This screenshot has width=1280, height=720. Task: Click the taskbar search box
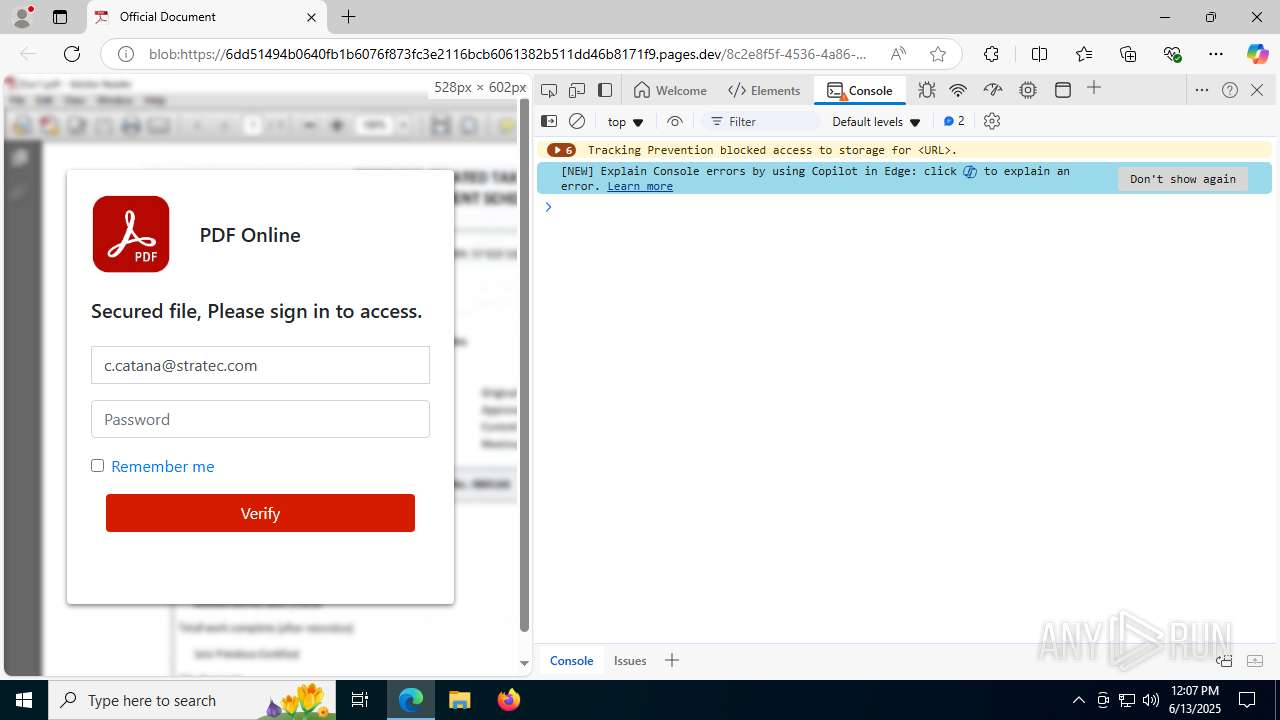pyautogui.click(x=193, y=700)
